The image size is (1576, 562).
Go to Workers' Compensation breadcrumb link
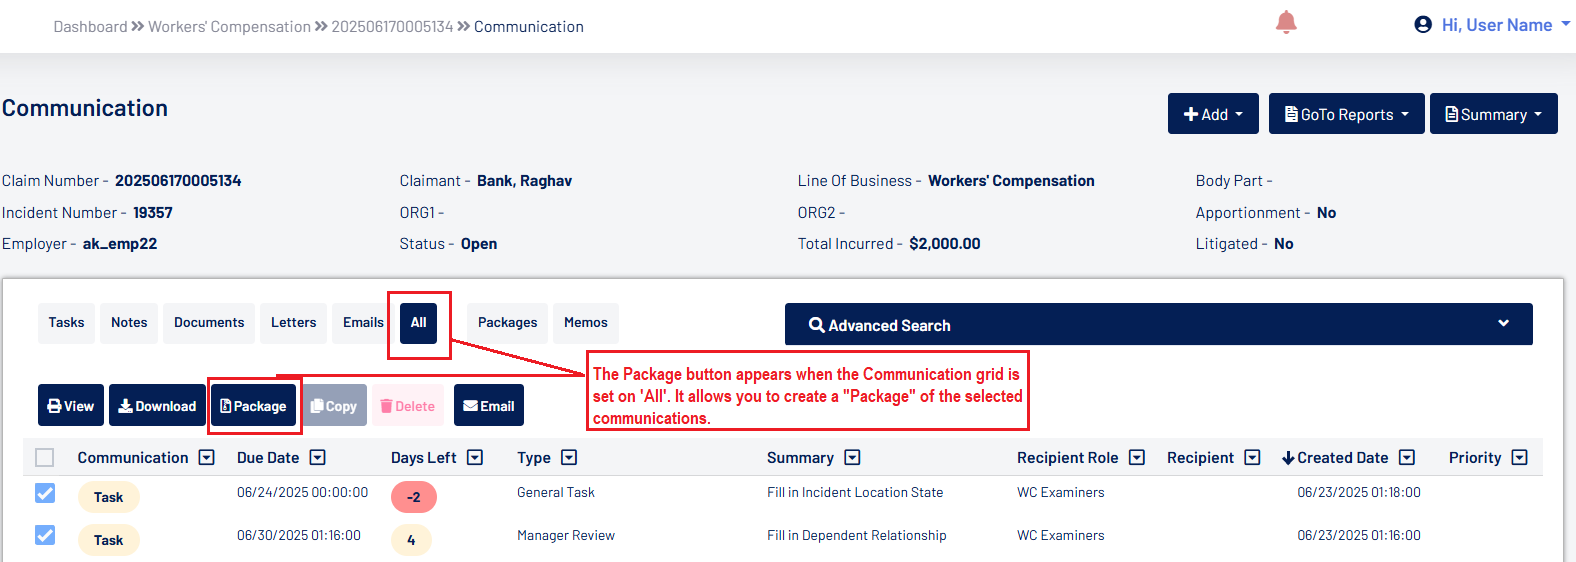(x=229, y=27)
